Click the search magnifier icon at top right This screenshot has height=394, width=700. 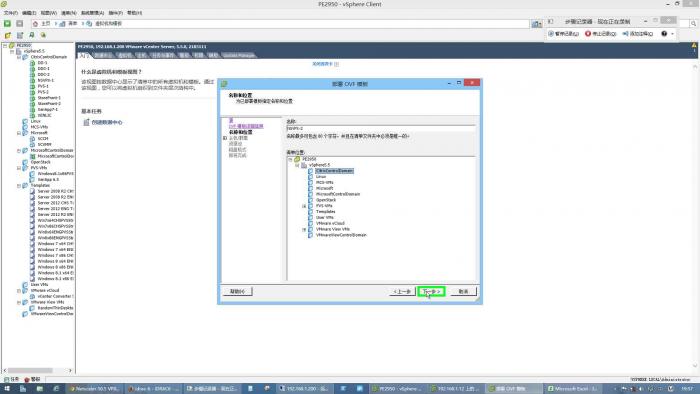pyautogui.click(x=693, y=23)
